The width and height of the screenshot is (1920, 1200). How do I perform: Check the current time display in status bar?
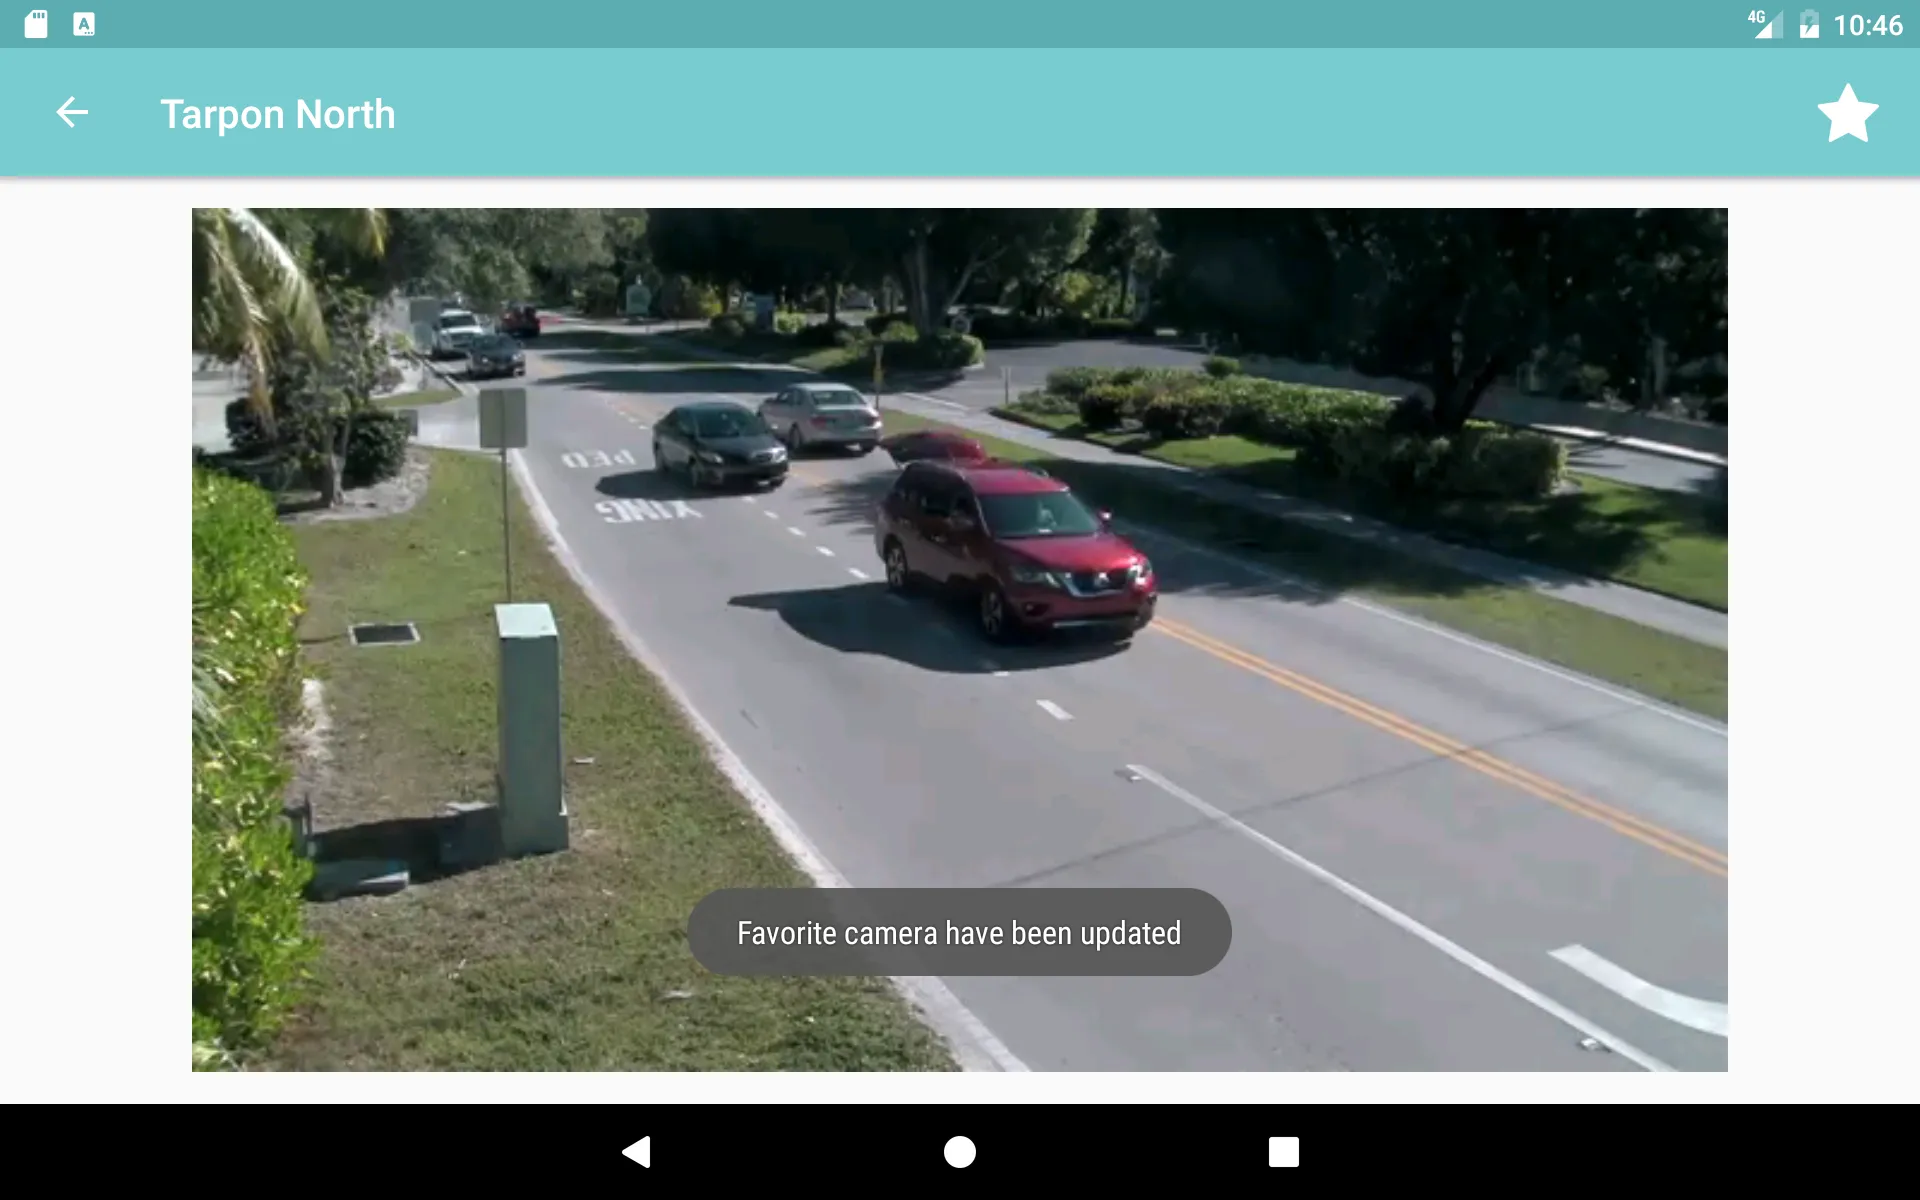[1874, 24]
